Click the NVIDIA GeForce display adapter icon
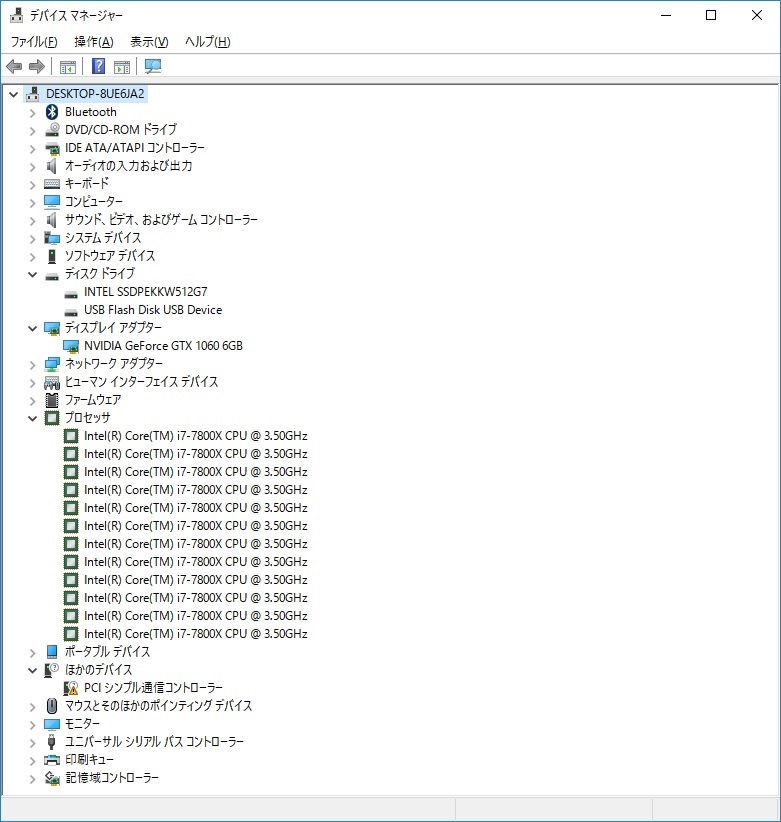This screenshot has width=781, height=822. pyautogui.click(x=71, y=346)
